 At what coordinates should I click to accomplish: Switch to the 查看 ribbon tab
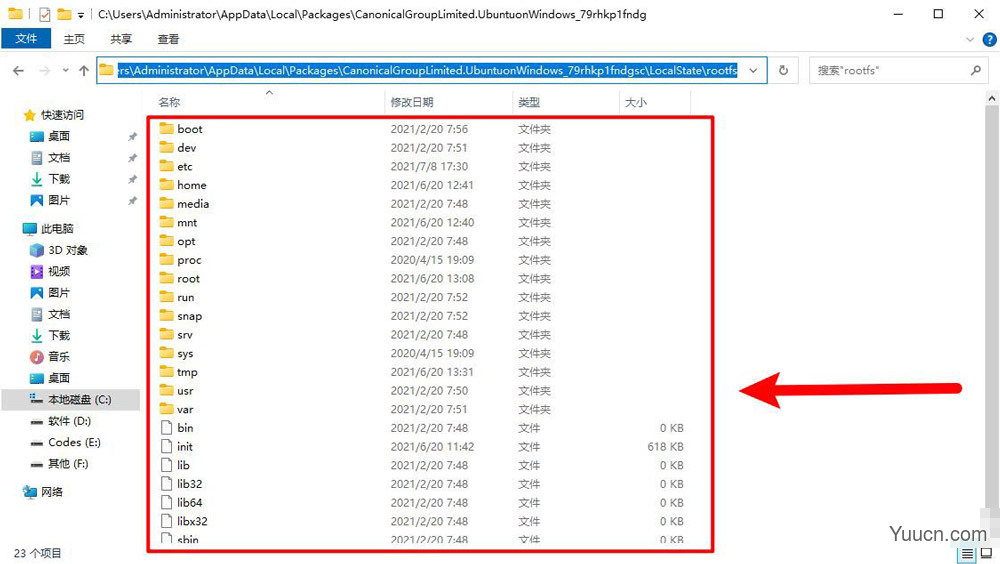tap(168, 39)
